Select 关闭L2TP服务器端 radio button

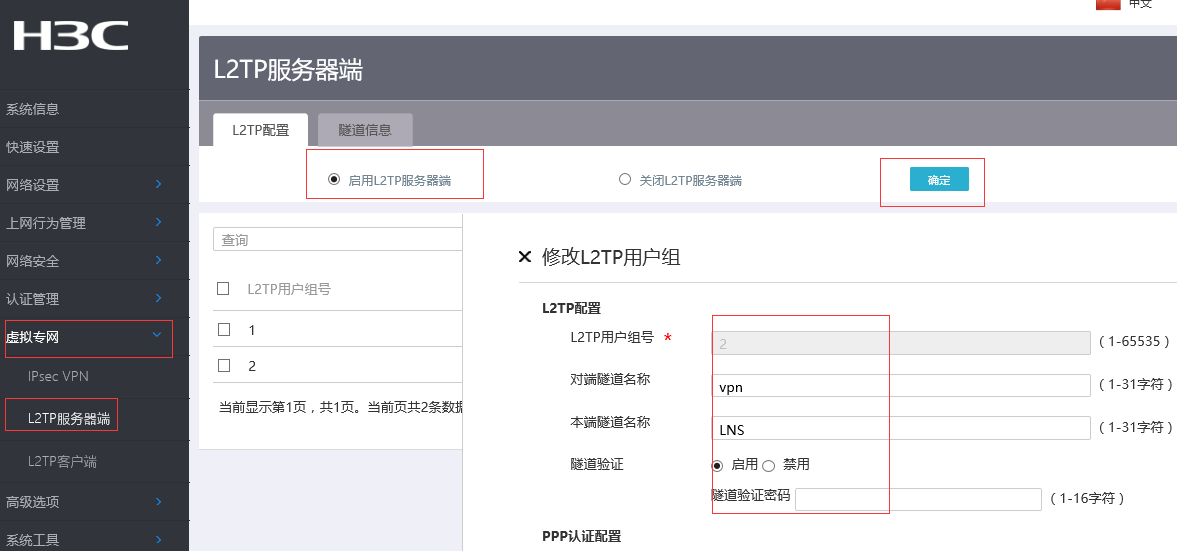pyautogui.click(x=625, y=180)
